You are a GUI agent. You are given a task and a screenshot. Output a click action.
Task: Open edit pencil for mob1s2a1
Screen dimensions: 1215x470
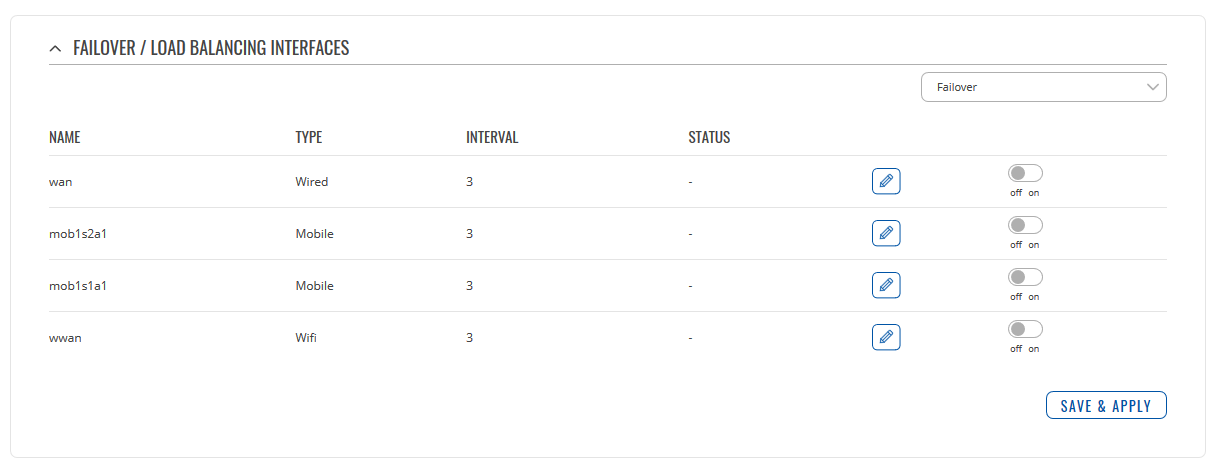885,234
